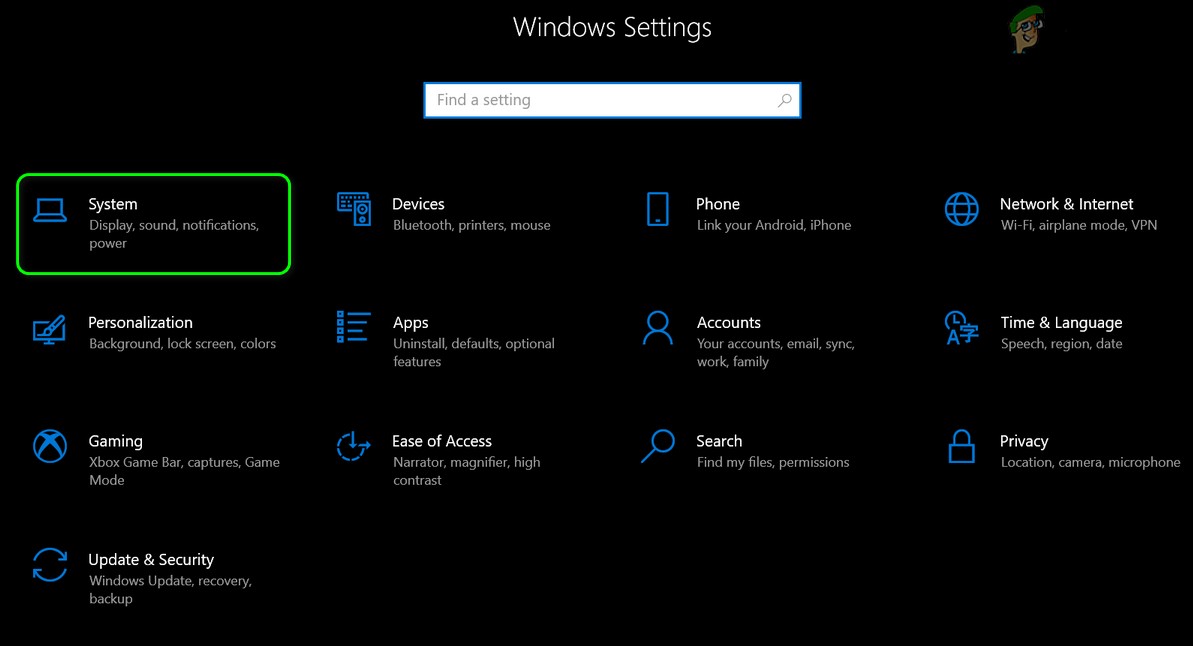Click the magnifier inside the search box

click(x=785, y=100)
